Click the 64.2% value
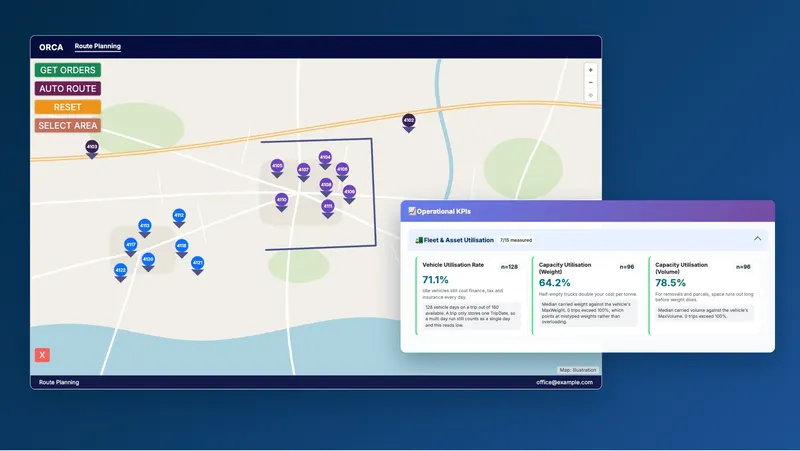Viewport: 800px width, 451px height. click(x=555, y=283)
